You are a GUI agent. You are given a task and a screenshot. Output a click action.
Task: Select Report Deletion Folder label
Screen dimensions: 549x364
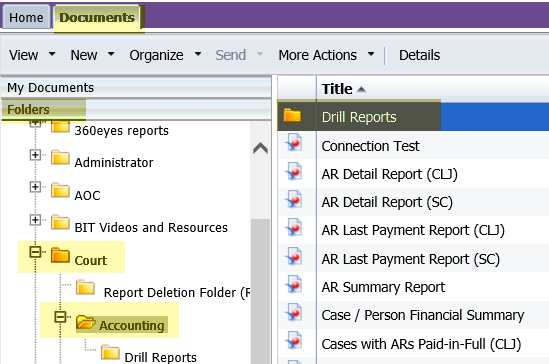178,292
